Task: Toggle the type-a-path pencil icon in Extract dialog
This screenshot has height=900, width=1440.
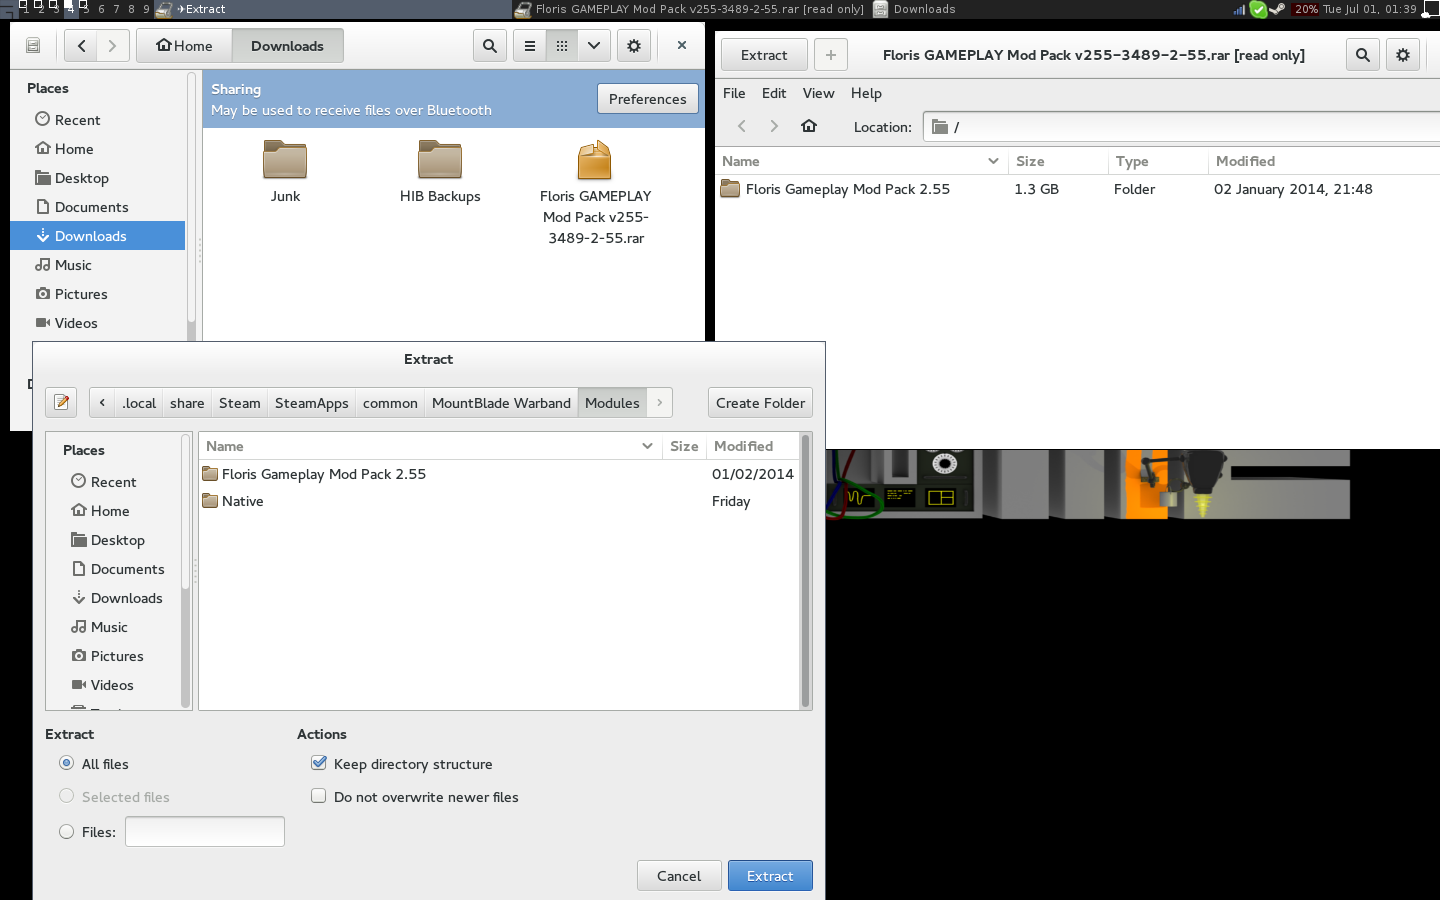Action: 62,402
